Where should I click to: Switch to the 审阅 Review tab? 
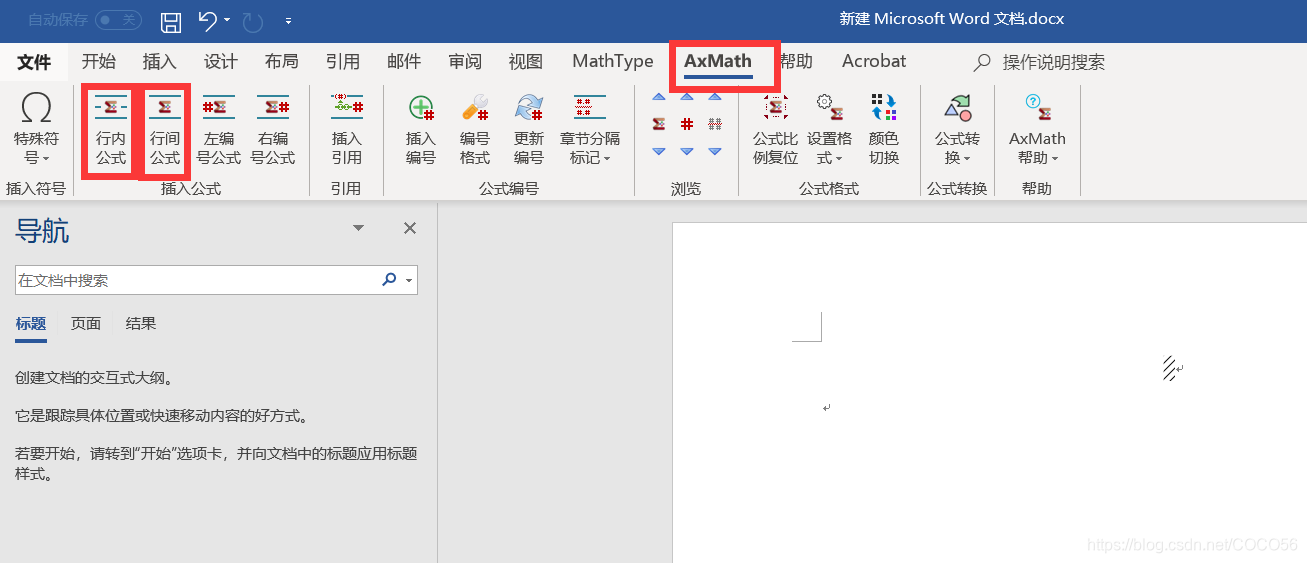click(465, 62)
